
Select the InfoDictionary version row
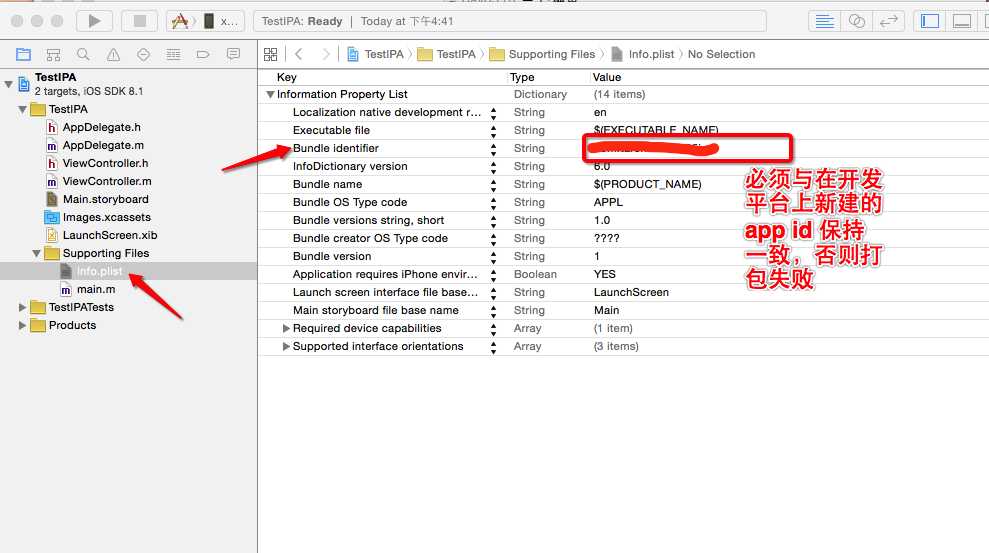[x=623, y=166]
